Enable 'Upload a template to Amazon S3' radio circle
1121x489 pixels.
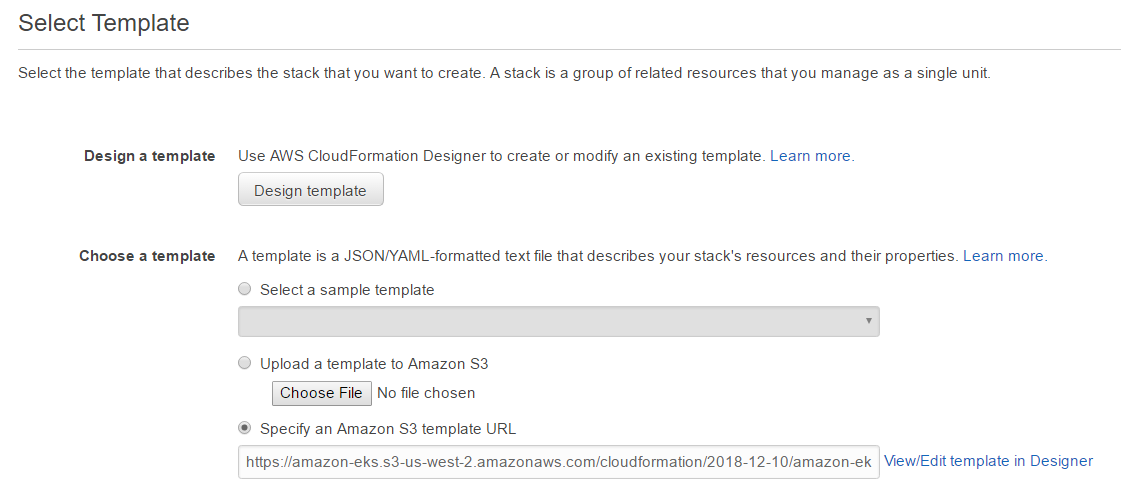(x=245, y=364)
